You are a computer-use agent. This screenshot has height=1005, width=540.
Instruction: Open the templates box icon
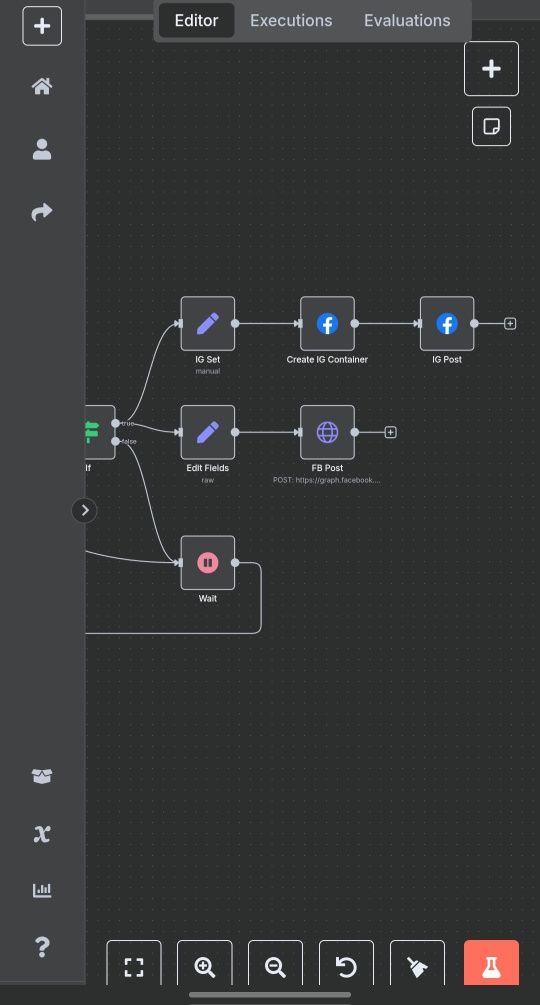pyautogui.click(x=42, y=776)
